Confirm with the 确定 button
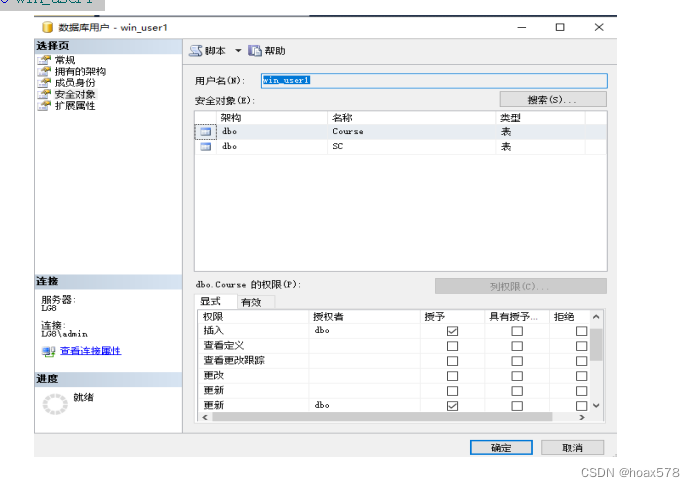Viewport: 695px width, 487px height. coord(501,448)
